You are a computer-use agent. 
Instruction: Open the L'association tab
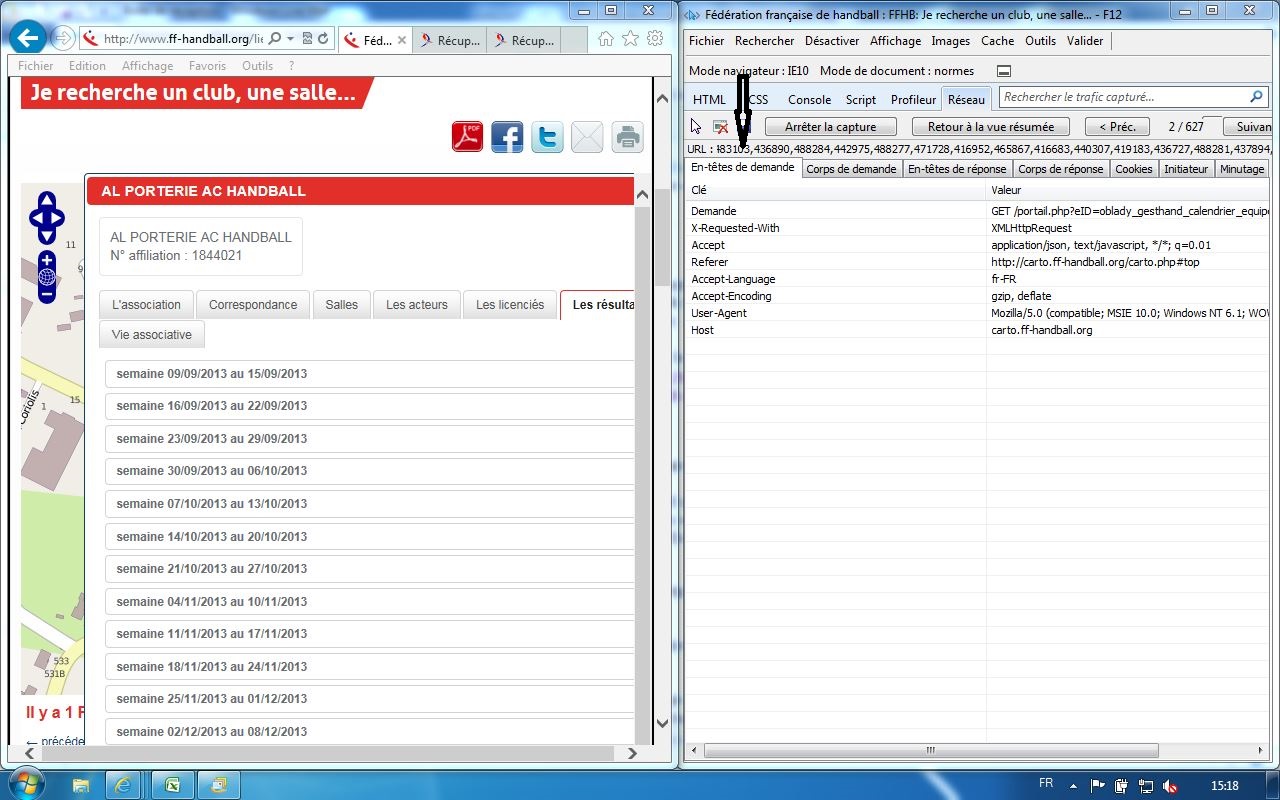[x=146, y=305]
